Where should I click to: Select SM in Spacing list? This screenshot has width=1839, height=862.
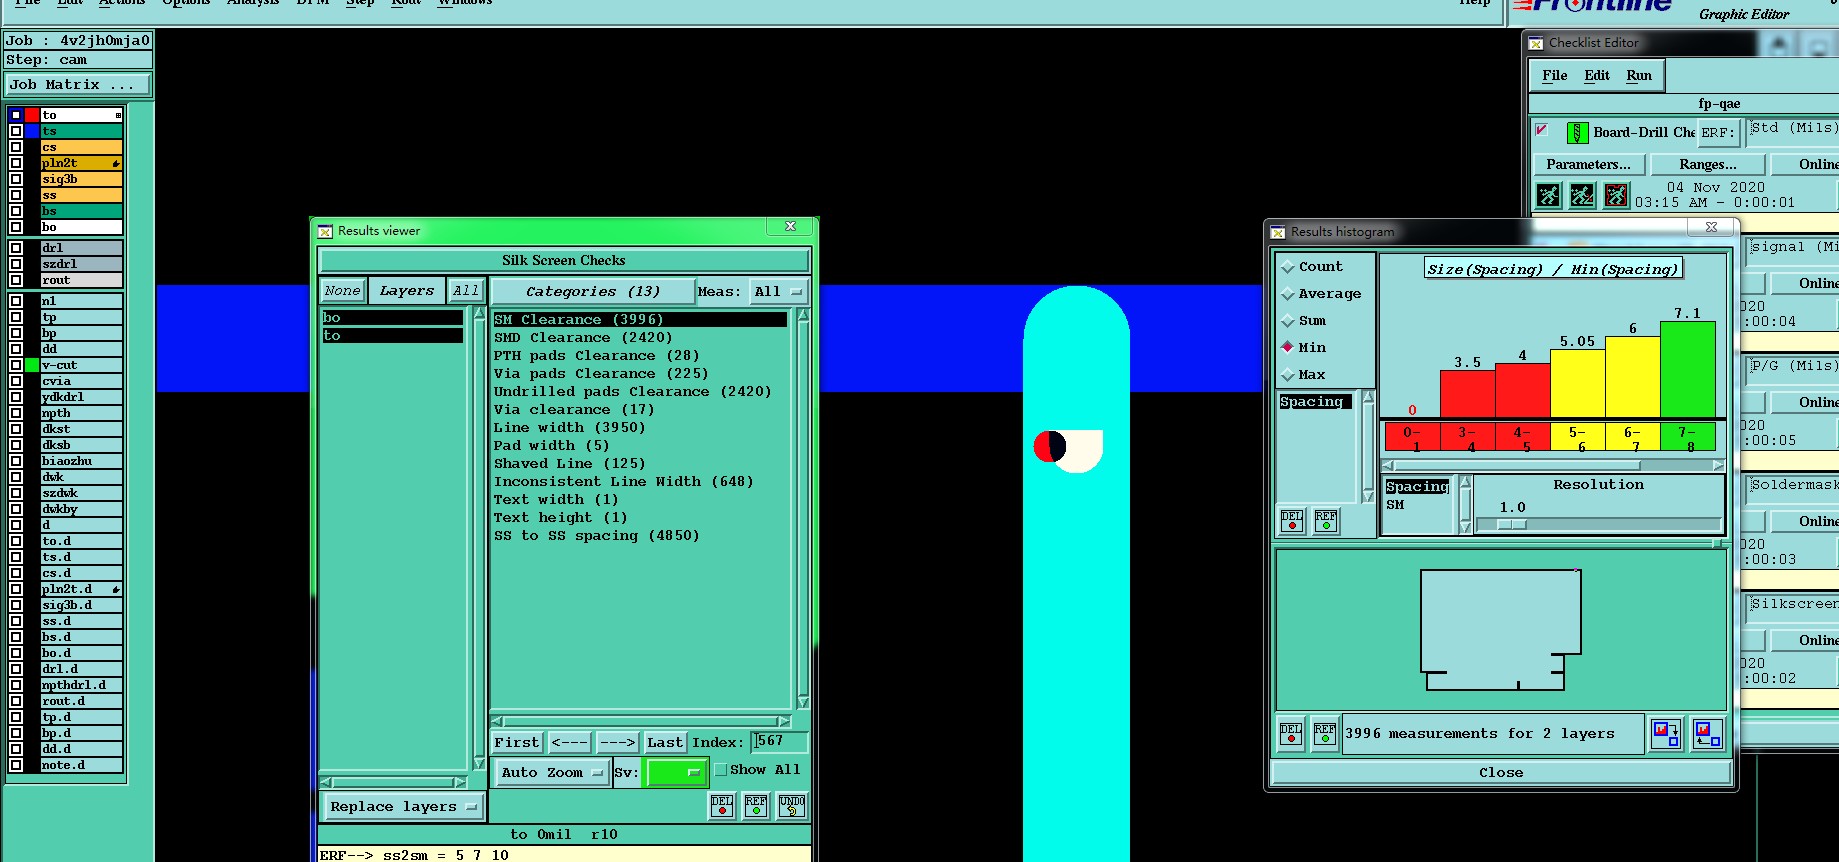click(x=1395, y=505)
